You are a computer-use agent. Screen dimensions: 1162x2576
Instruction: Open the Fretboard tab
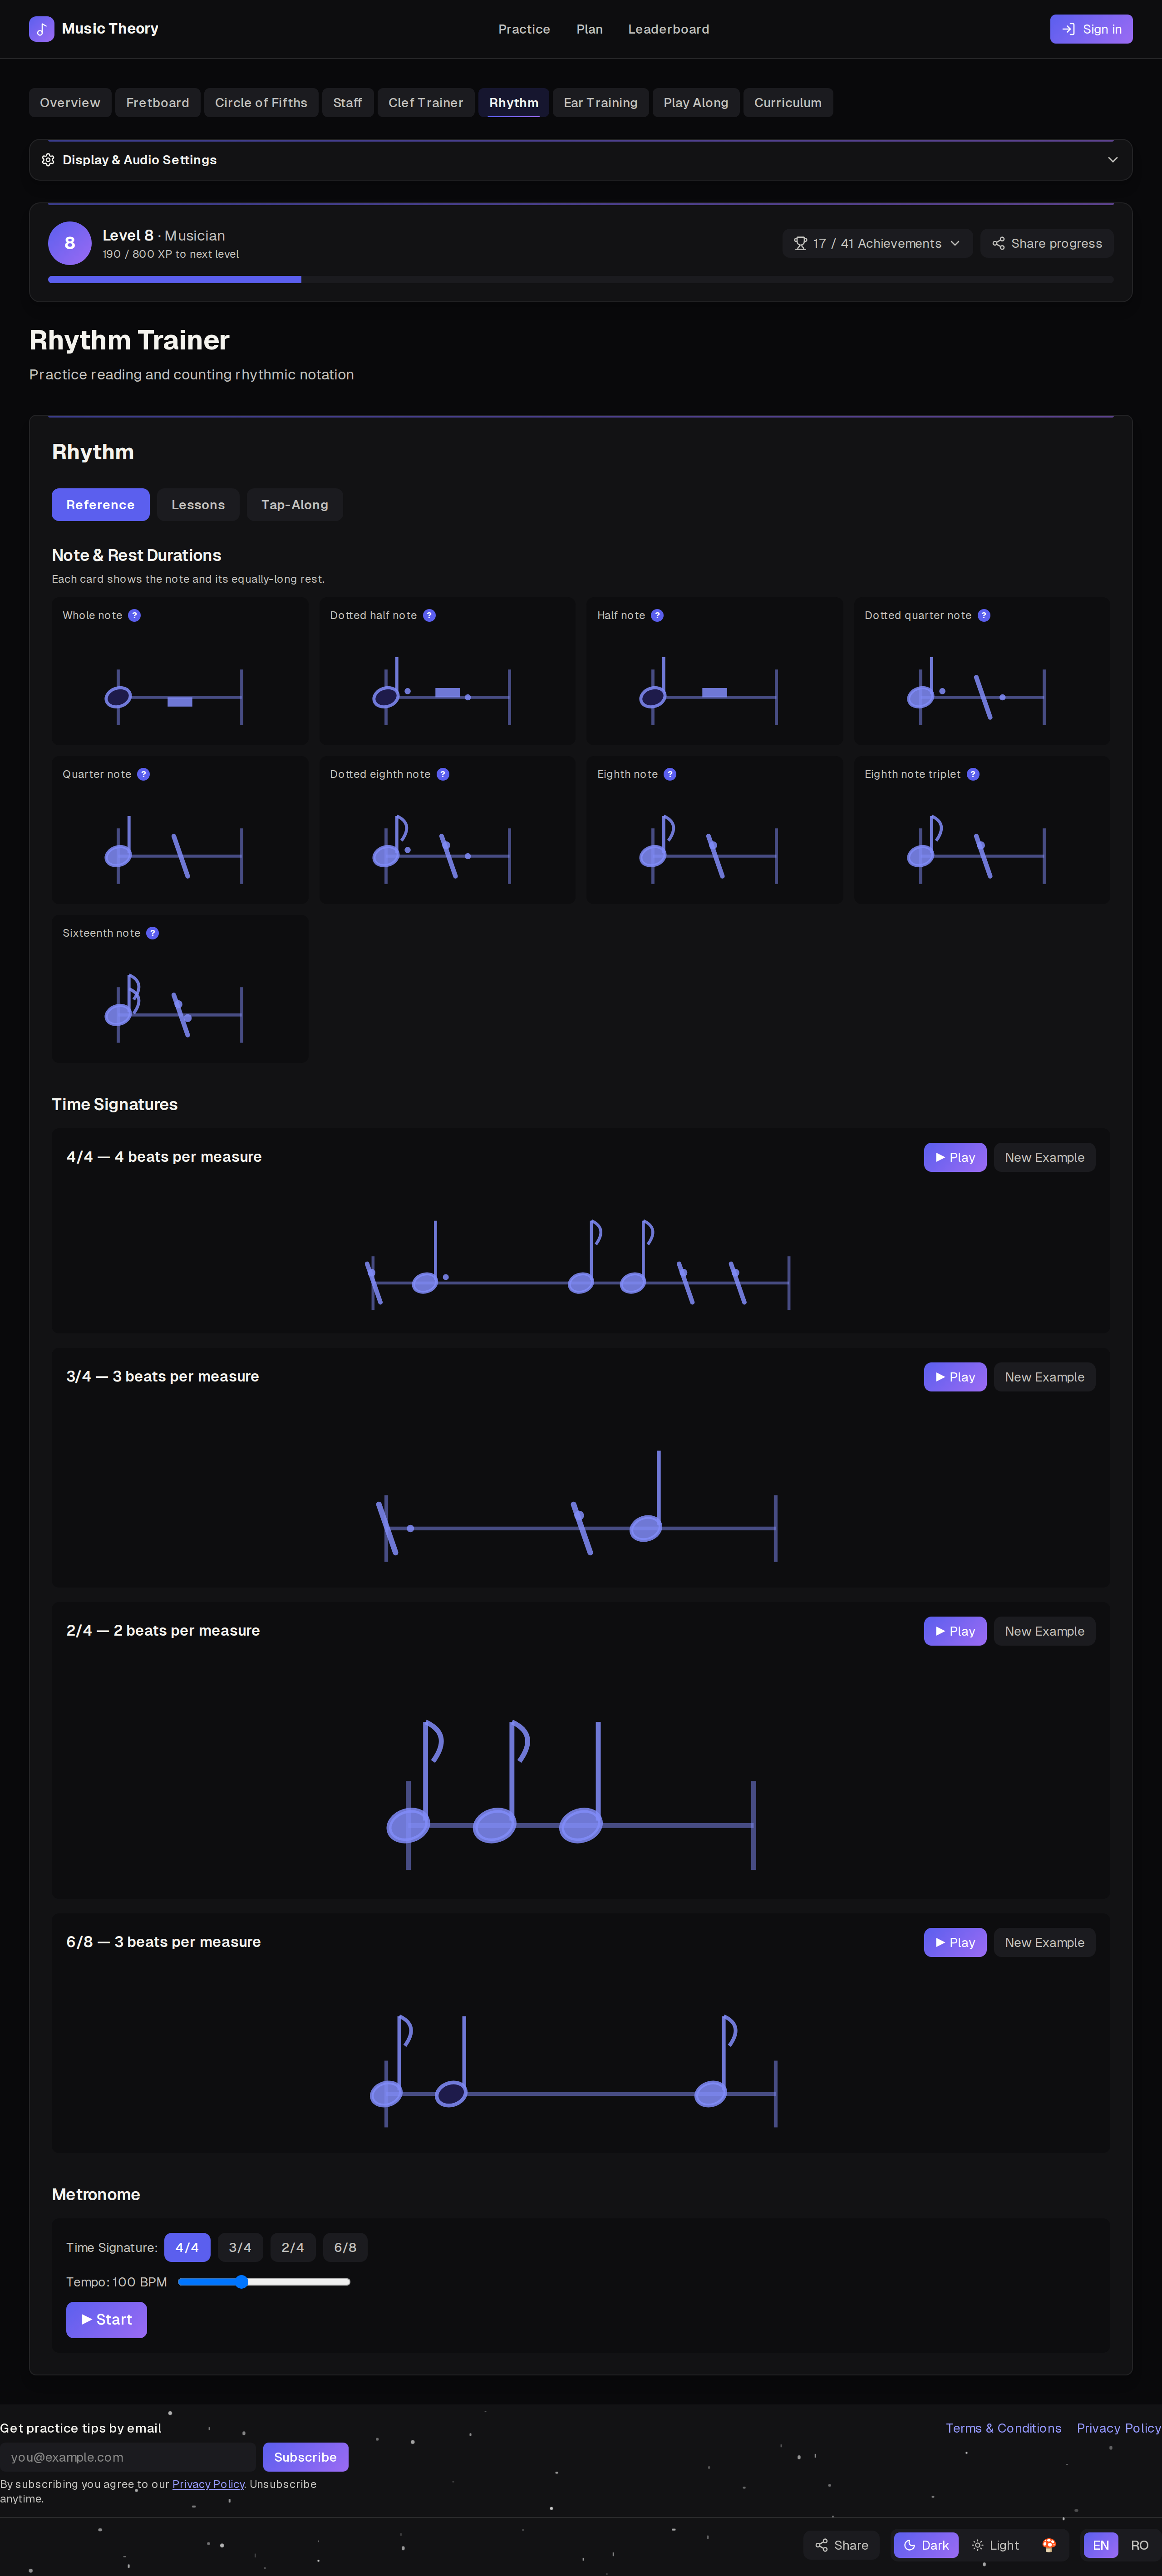coord(158,103)
